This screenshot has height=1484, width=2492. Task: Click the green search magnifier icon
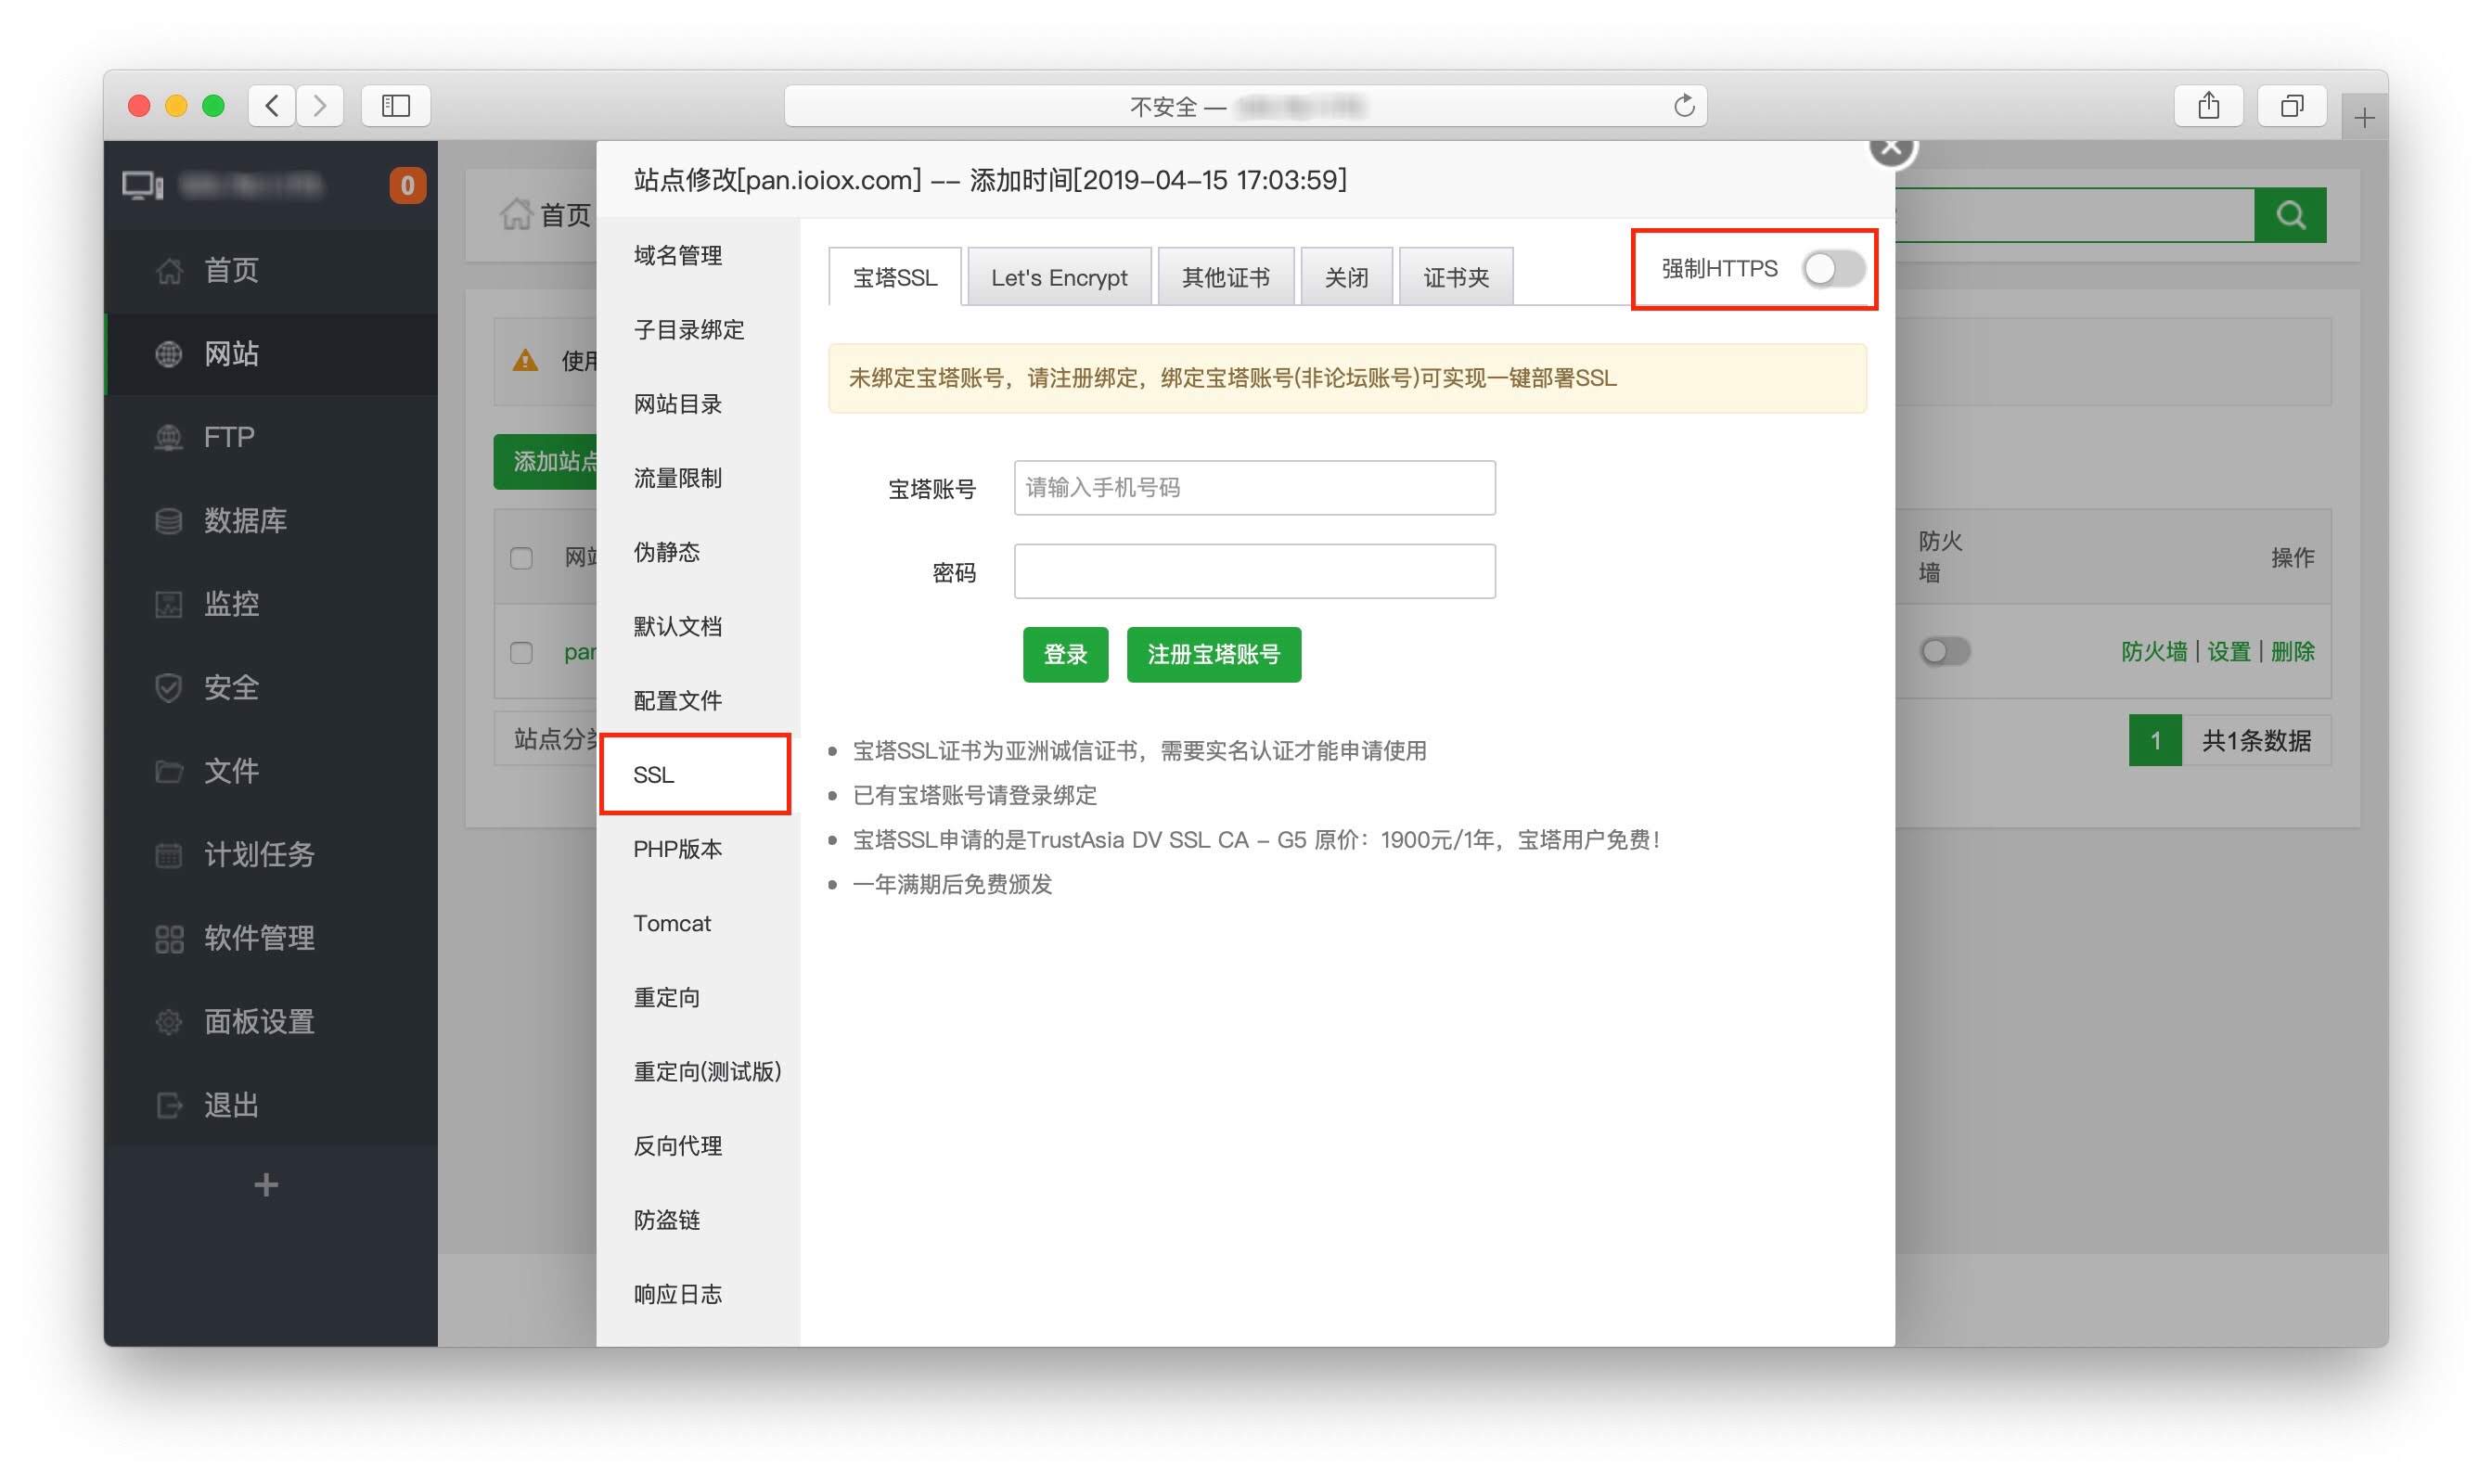point(2289,215)
